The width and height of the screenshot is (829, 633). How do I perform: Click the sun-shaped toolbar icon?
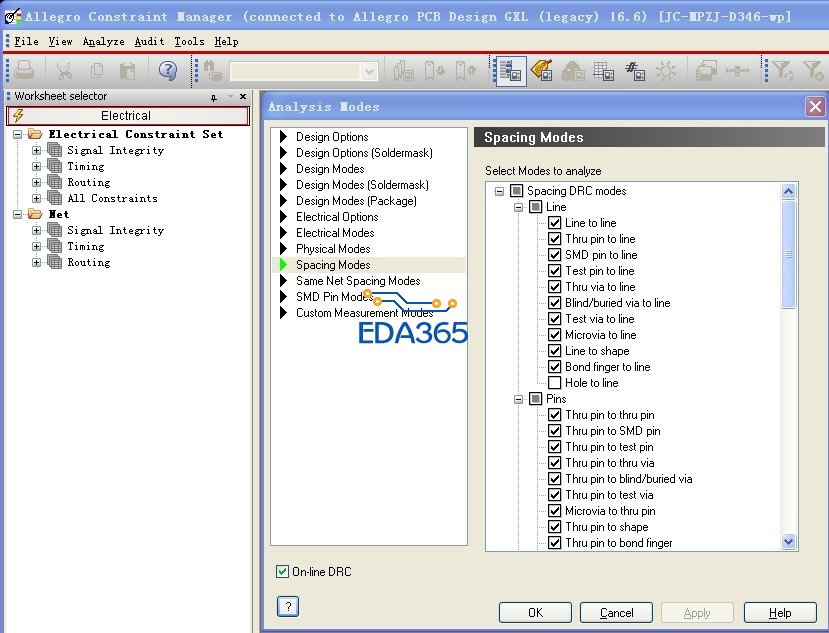tap(665, 70)
